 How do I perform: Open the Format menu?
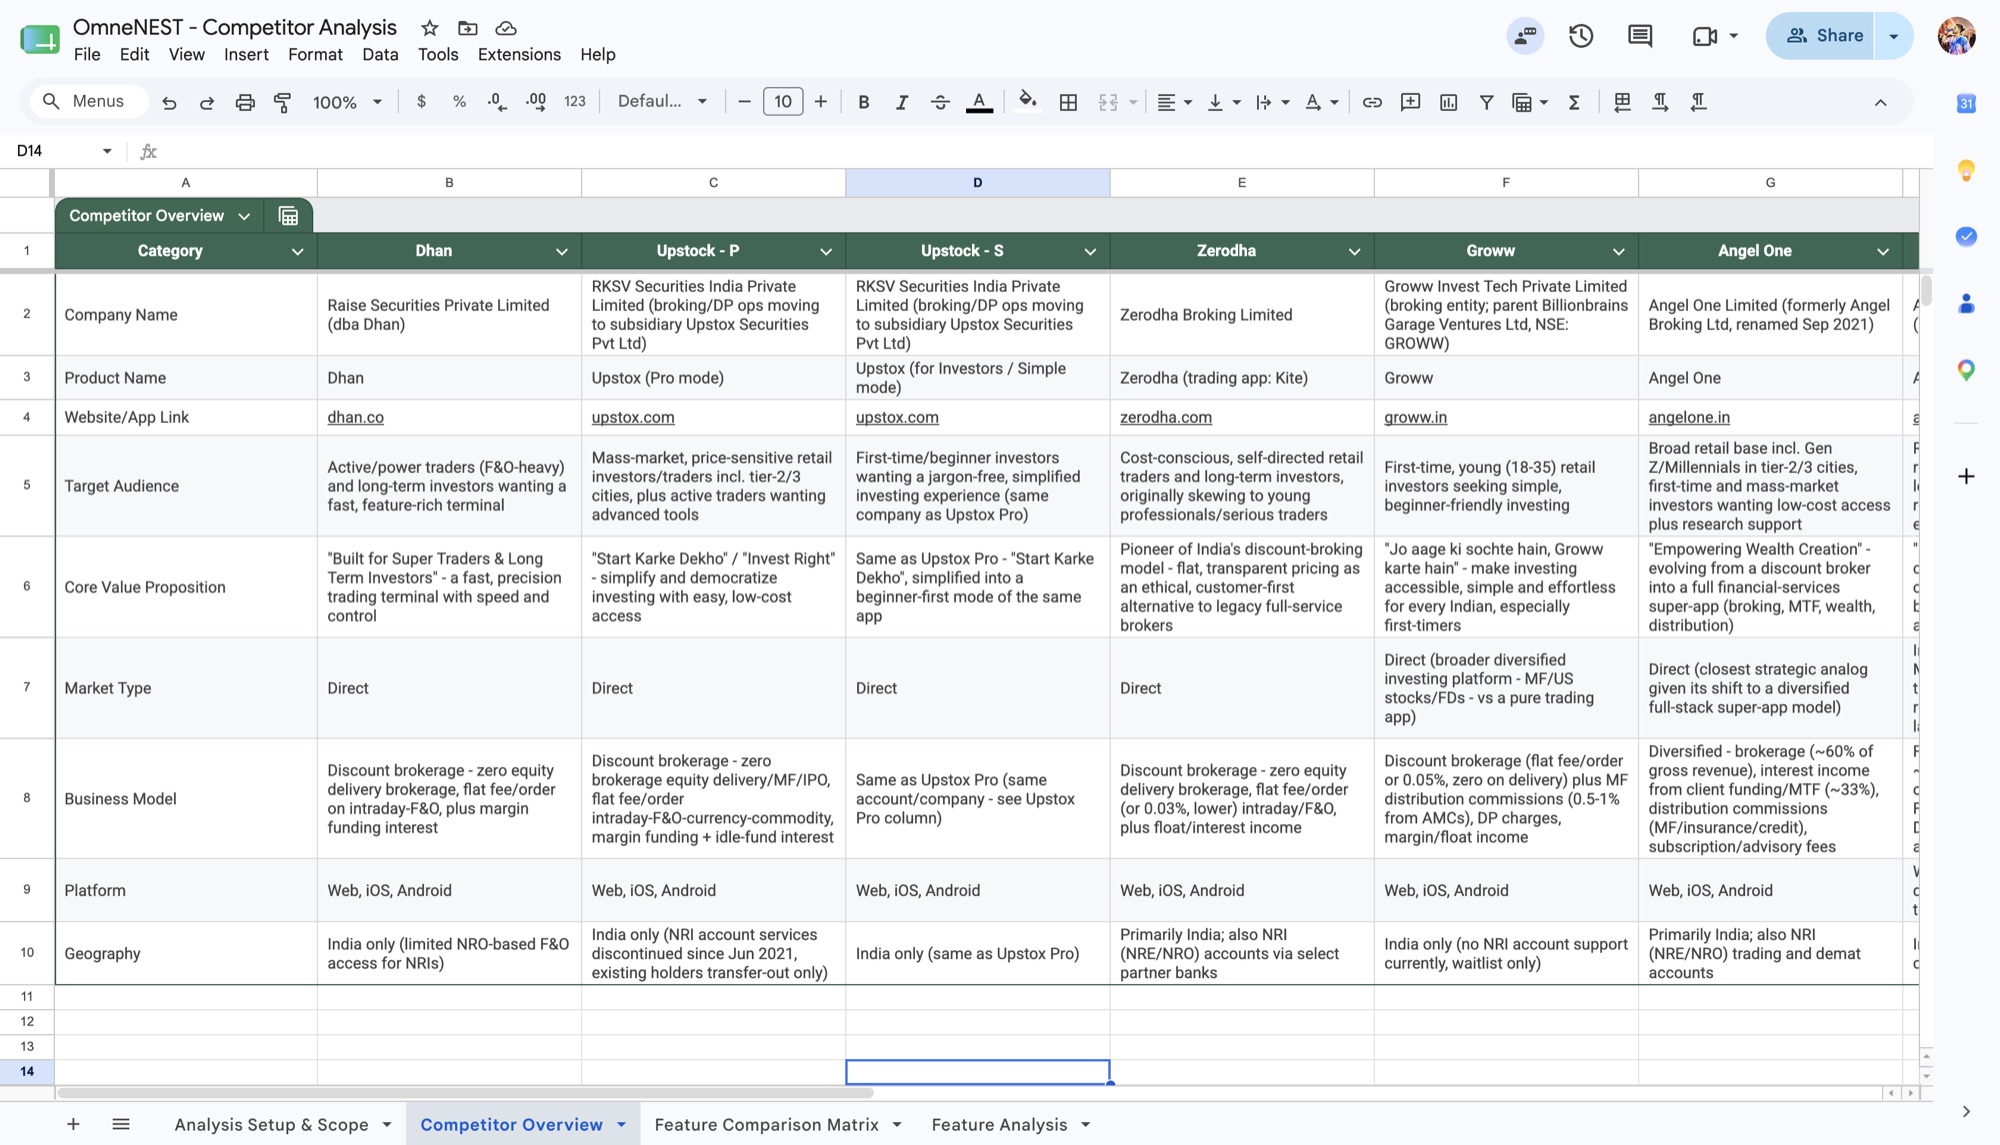pos(315,55)
